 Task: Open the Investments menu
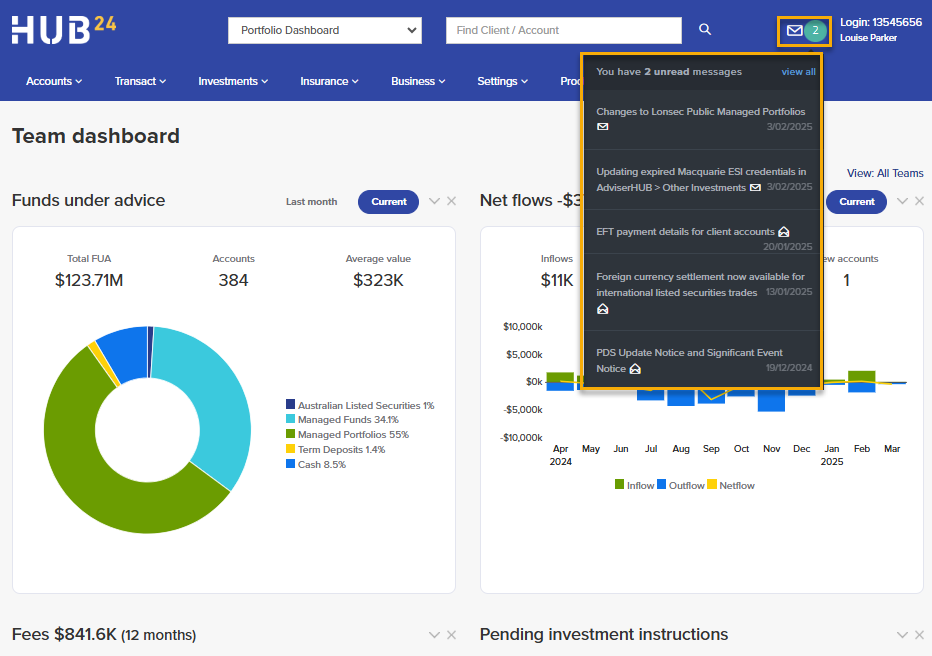click(x=233, y=81)
